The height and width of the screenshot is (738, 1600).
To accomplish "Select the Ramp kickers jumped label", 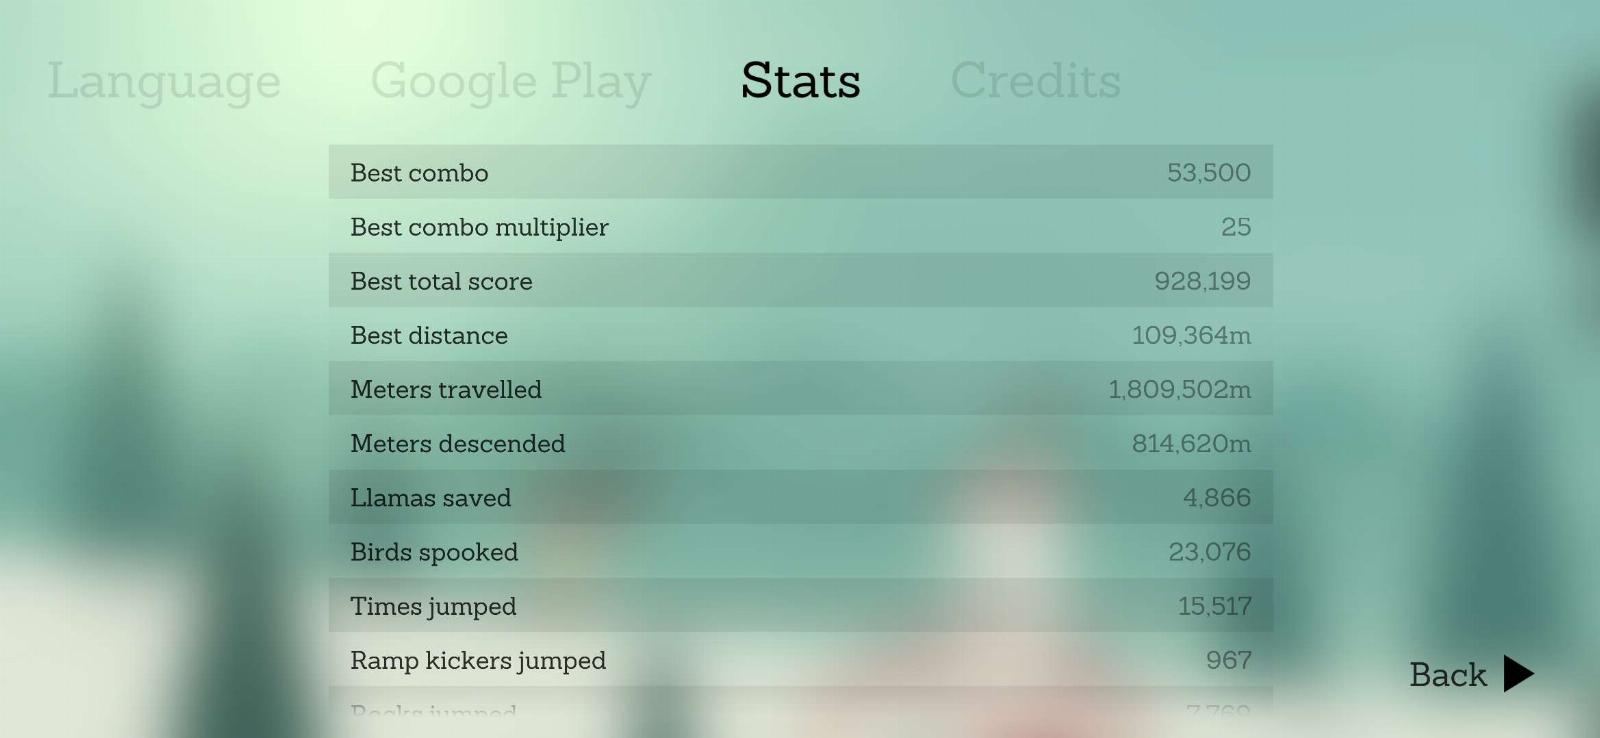I will click(478, 660).
